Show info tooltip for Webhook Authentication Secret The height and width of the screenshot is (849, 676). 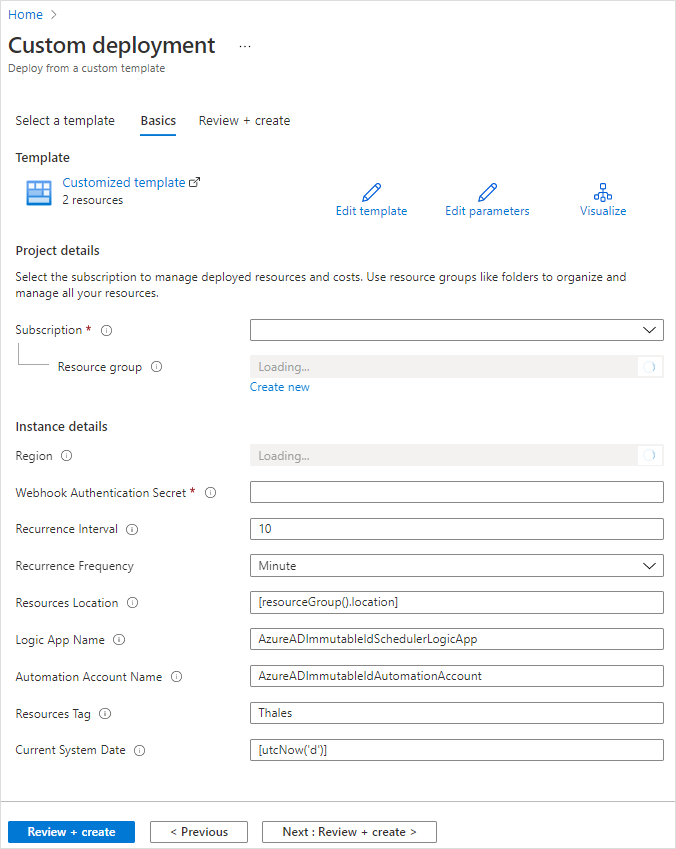click(x=210, y=492)
